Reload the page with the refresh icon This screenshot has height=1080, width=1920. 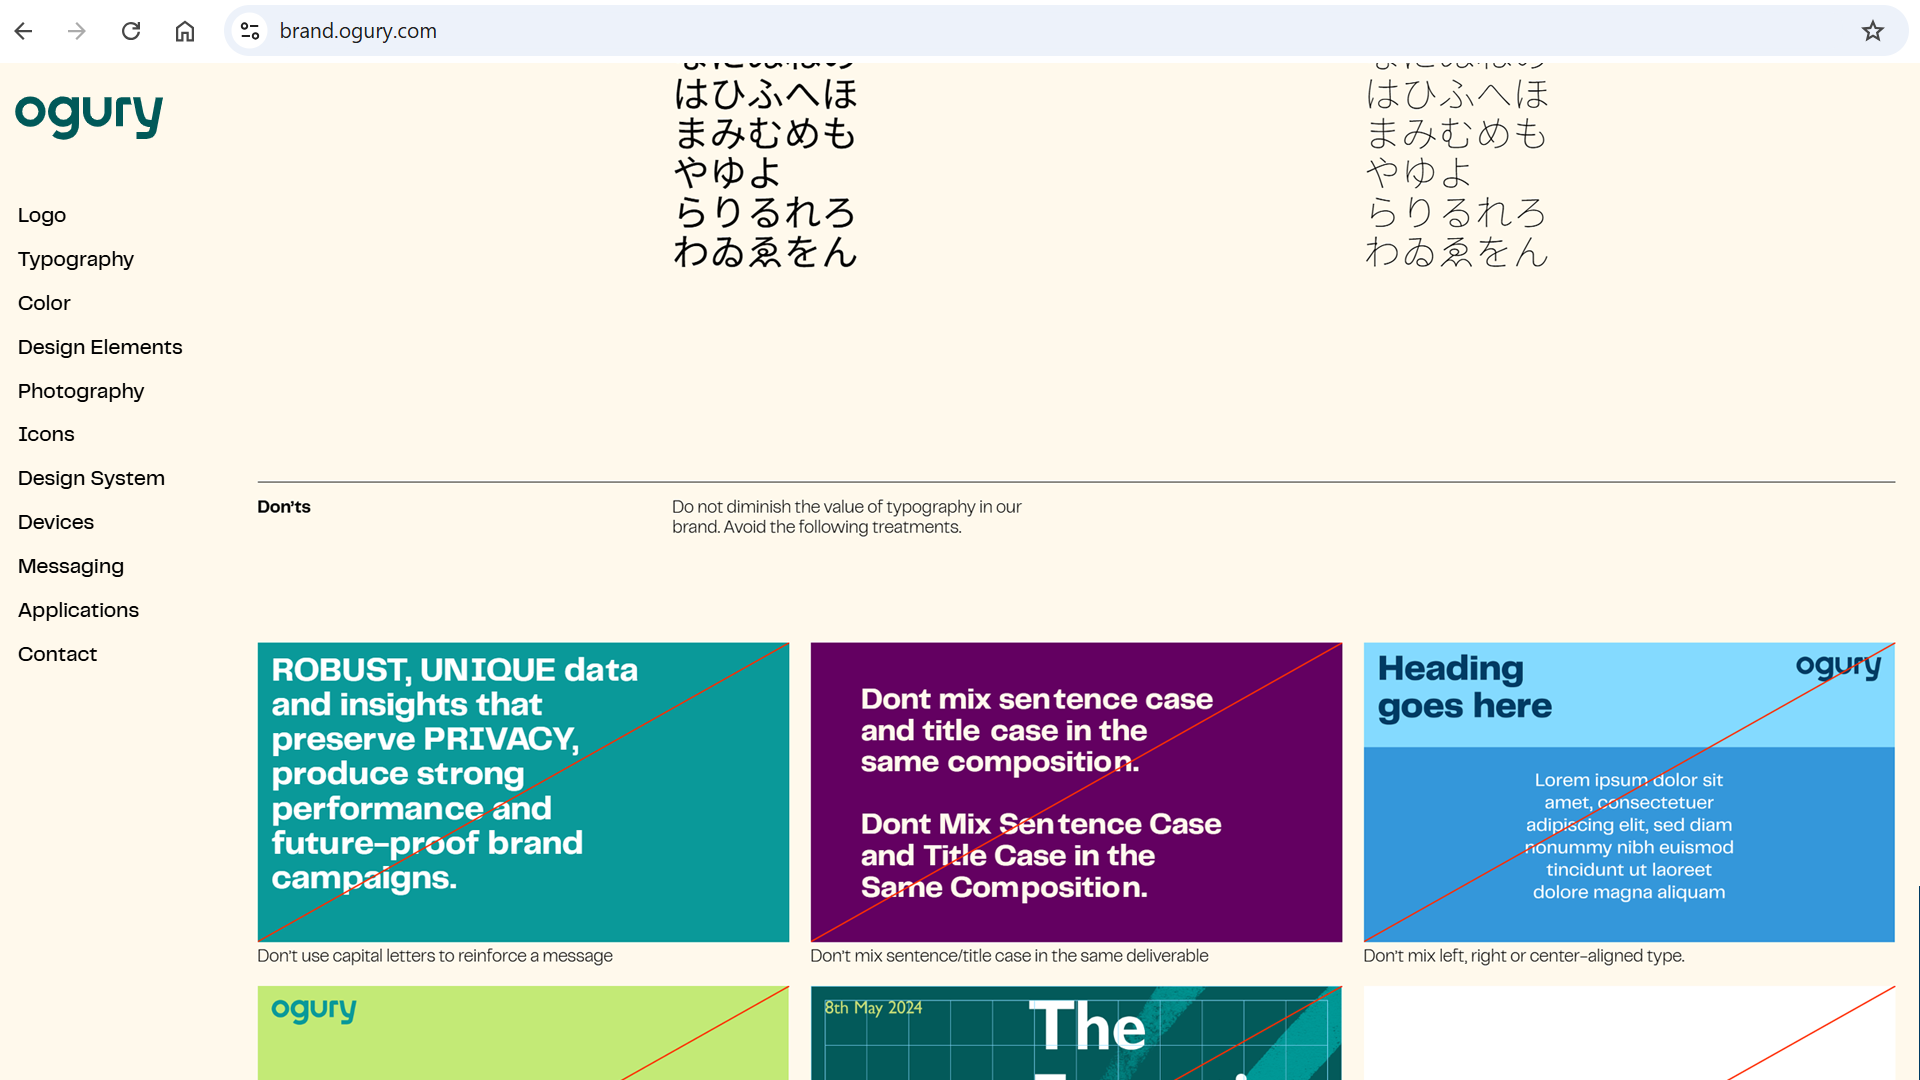click(x=131, y=31)
